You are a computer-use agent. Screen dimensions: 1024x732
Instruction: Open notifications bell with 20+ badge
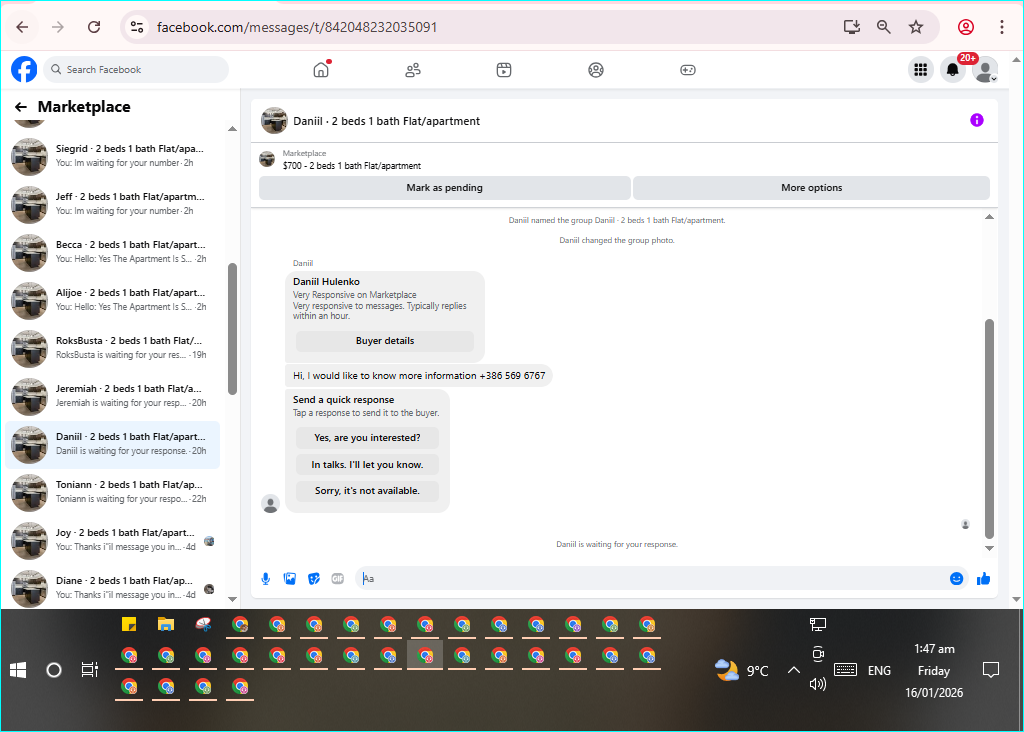click(953, 69)
